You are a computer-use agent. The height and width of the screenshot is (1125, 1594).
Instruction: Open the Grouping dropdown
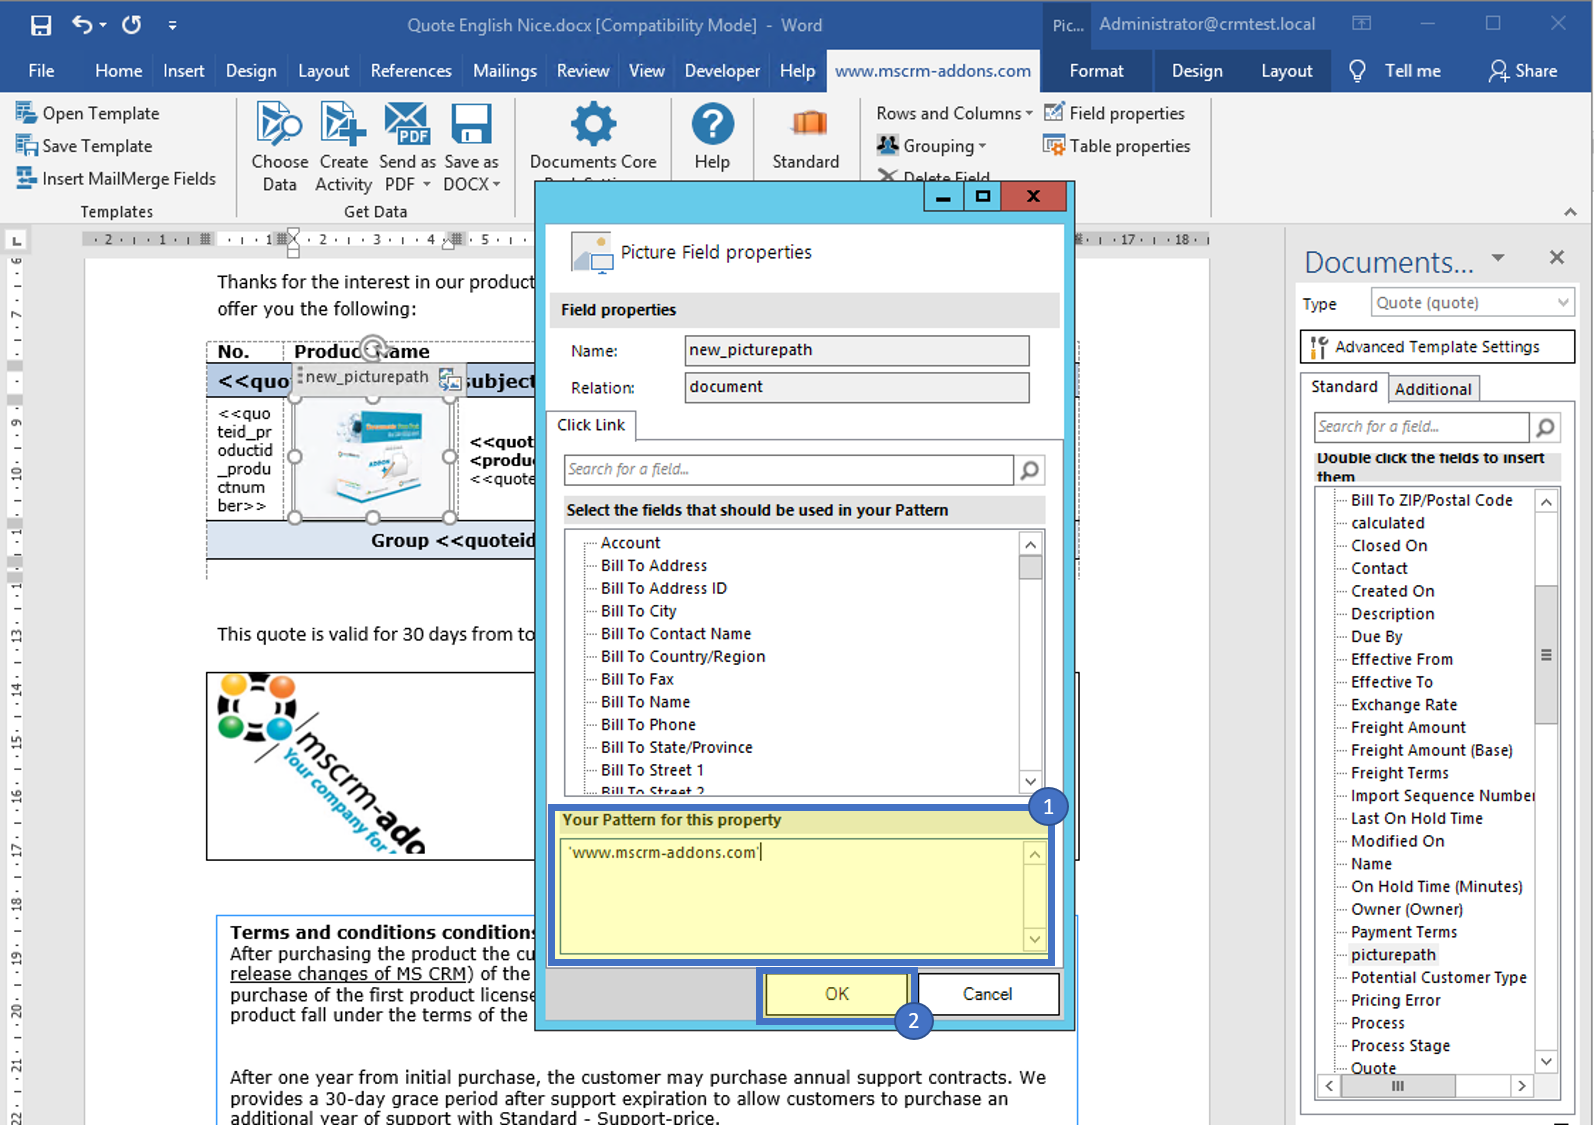tap(932, 146)
